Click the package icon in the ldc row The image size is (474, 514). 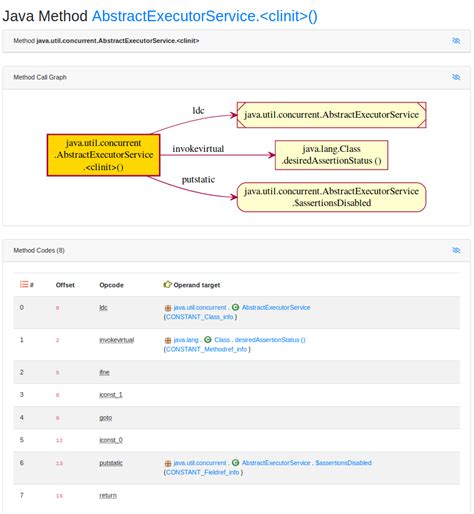point(168,308)
